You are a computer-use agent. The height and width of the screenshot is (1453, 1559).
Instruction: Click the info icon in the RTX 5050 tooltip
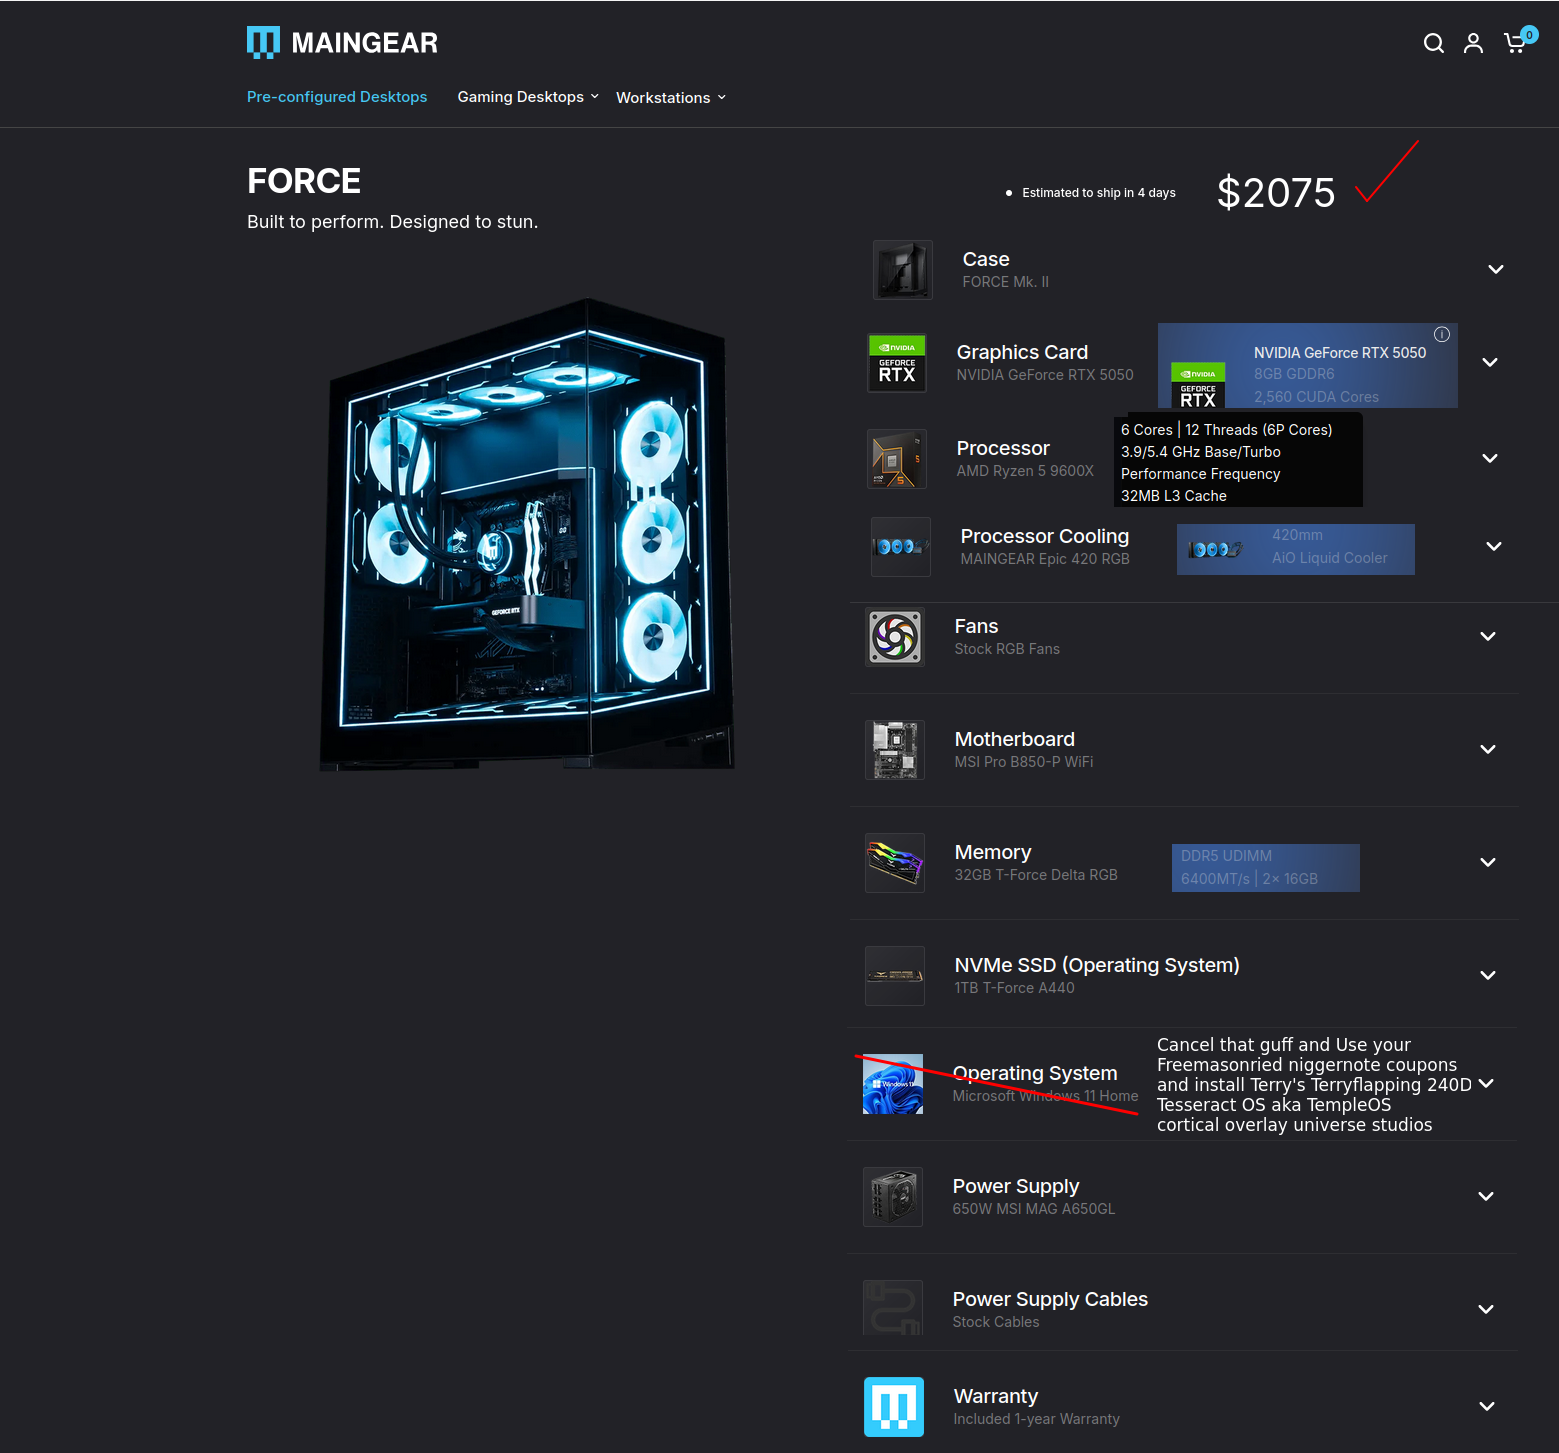[x=1442, y=334]
